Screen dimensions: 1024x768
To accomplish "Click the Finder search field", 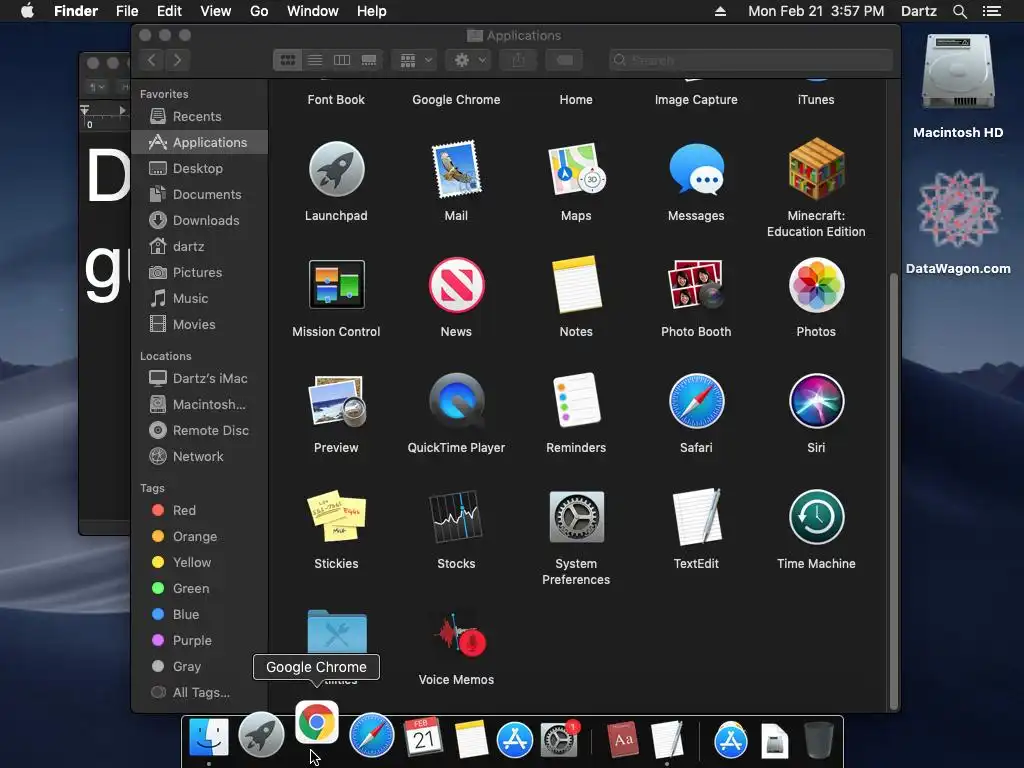I will [x=751, y=60].
